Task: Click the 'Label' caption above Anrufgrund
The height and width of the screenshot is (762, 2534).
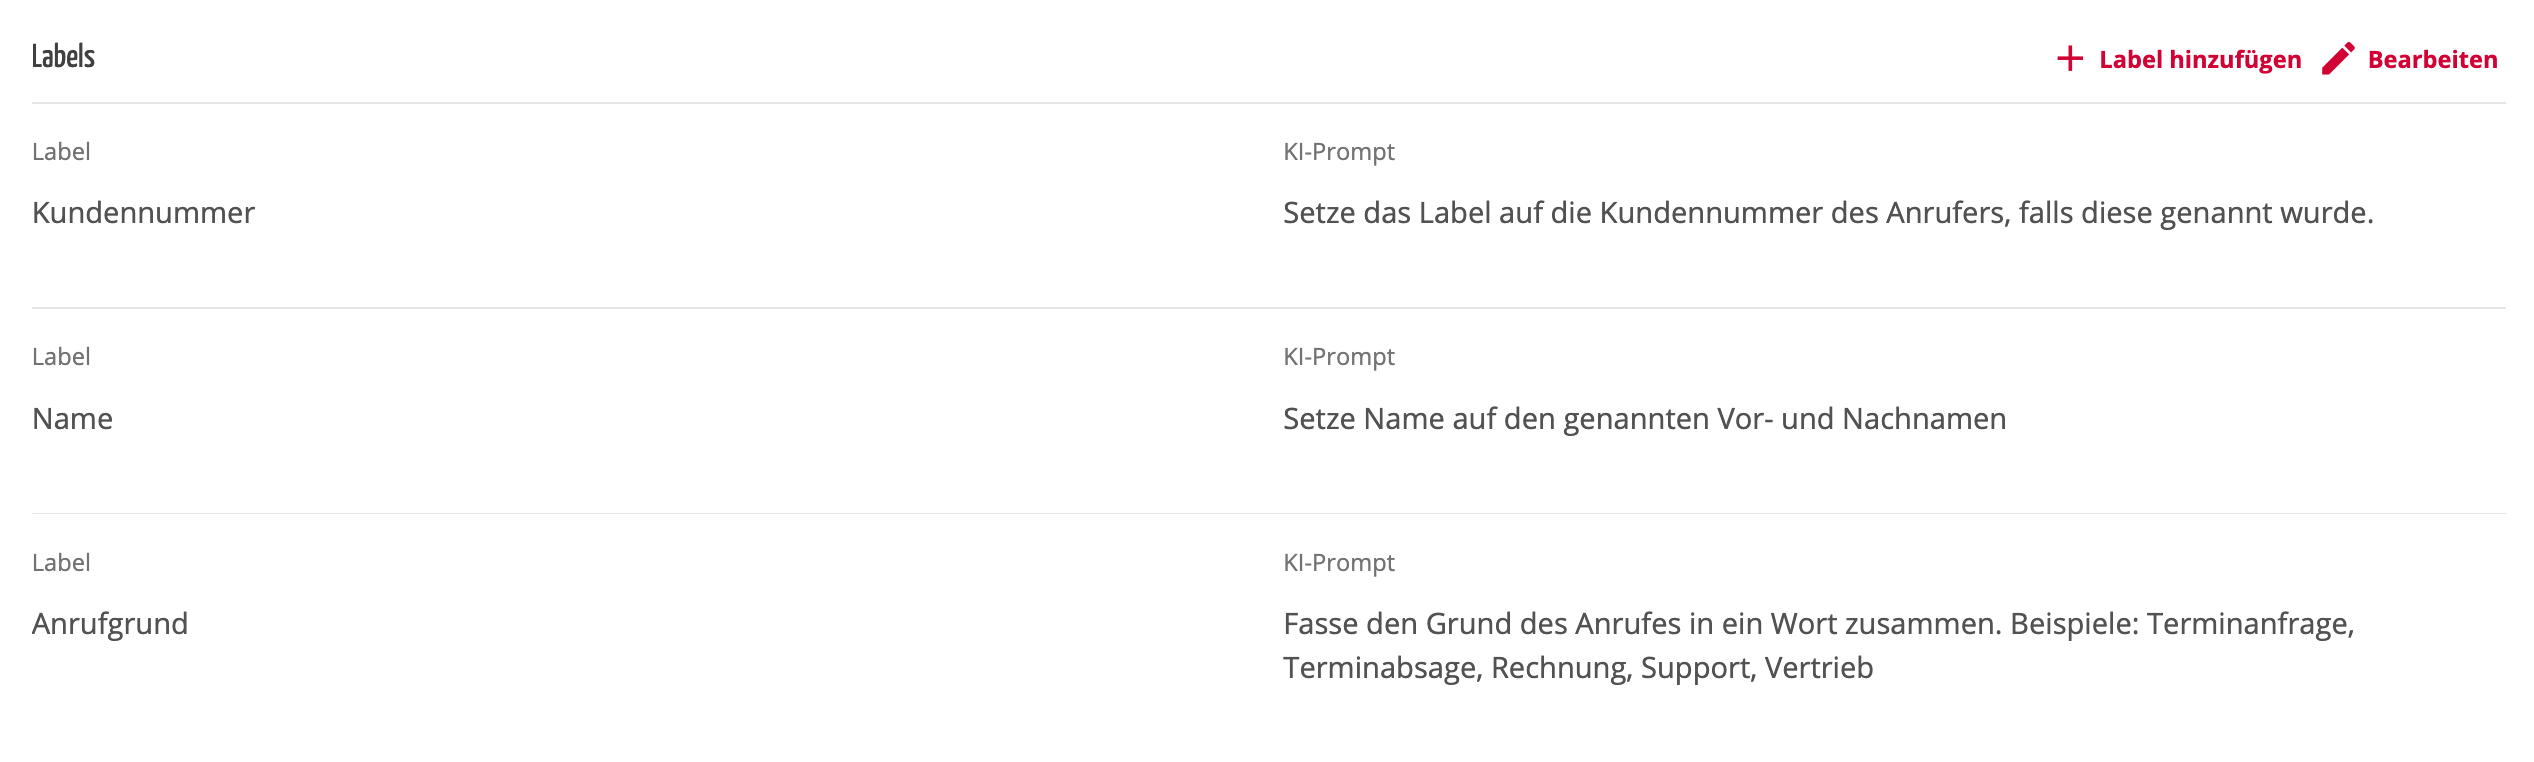Action: (x=61, y=563)
